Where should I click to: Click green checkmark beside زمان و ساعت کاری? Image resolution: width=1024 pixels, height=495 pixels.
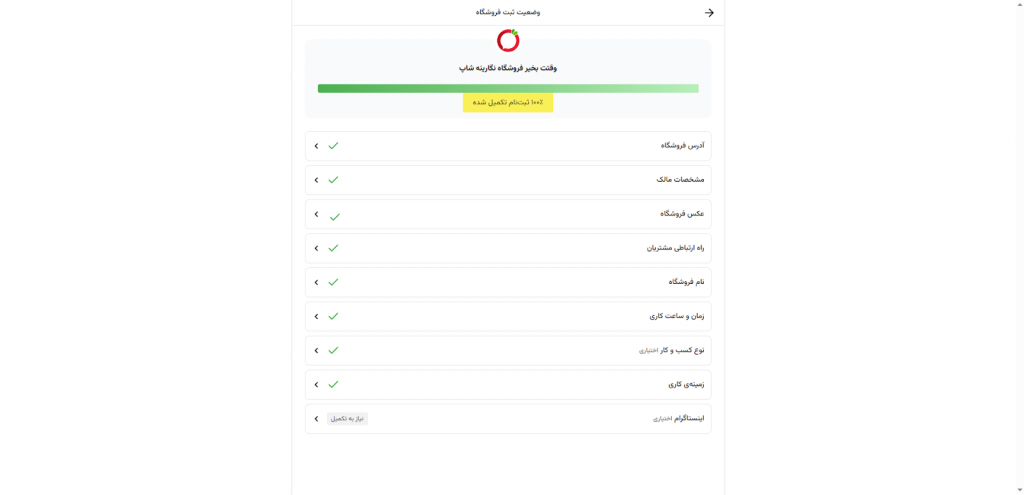[333, 316]
